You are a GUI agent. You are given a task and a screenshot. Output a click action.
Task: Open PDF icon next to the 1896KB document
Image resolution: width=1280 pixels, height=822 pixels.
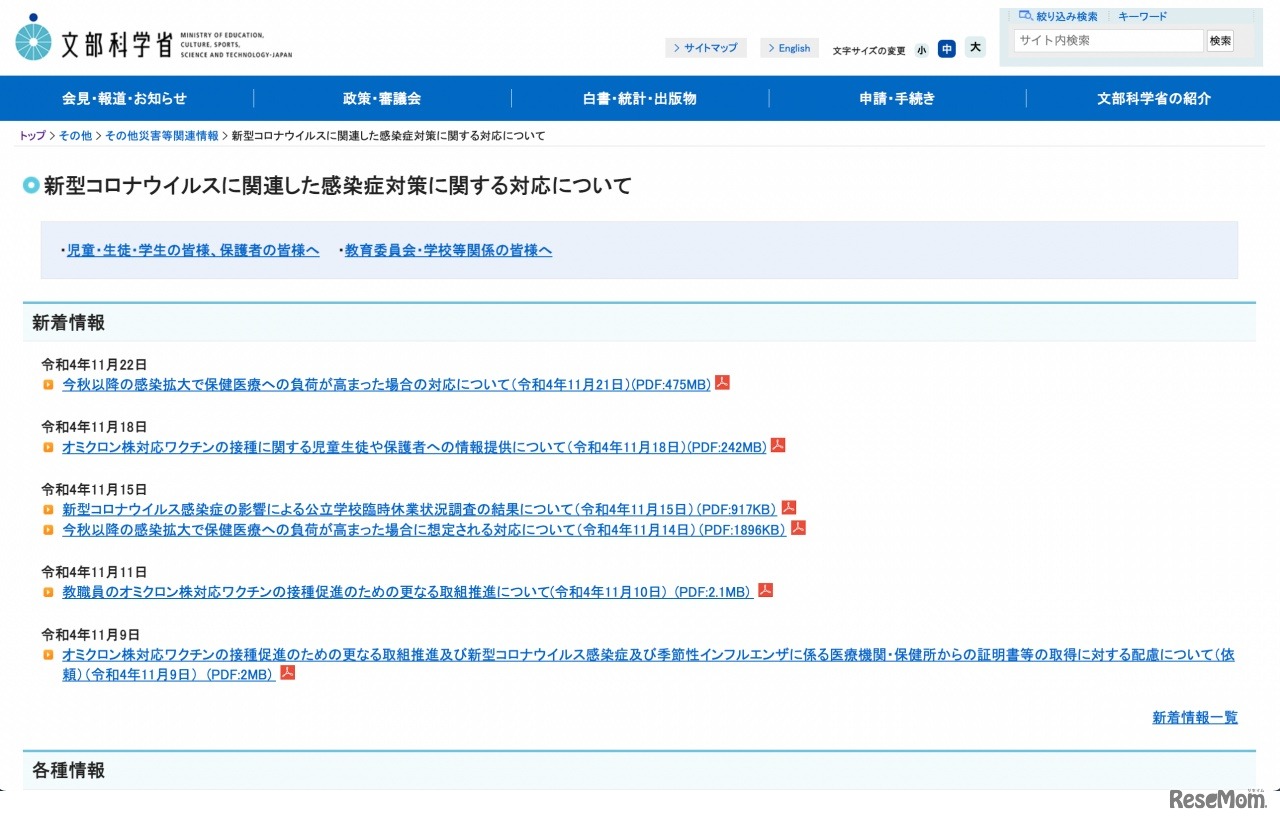[798, 528]
